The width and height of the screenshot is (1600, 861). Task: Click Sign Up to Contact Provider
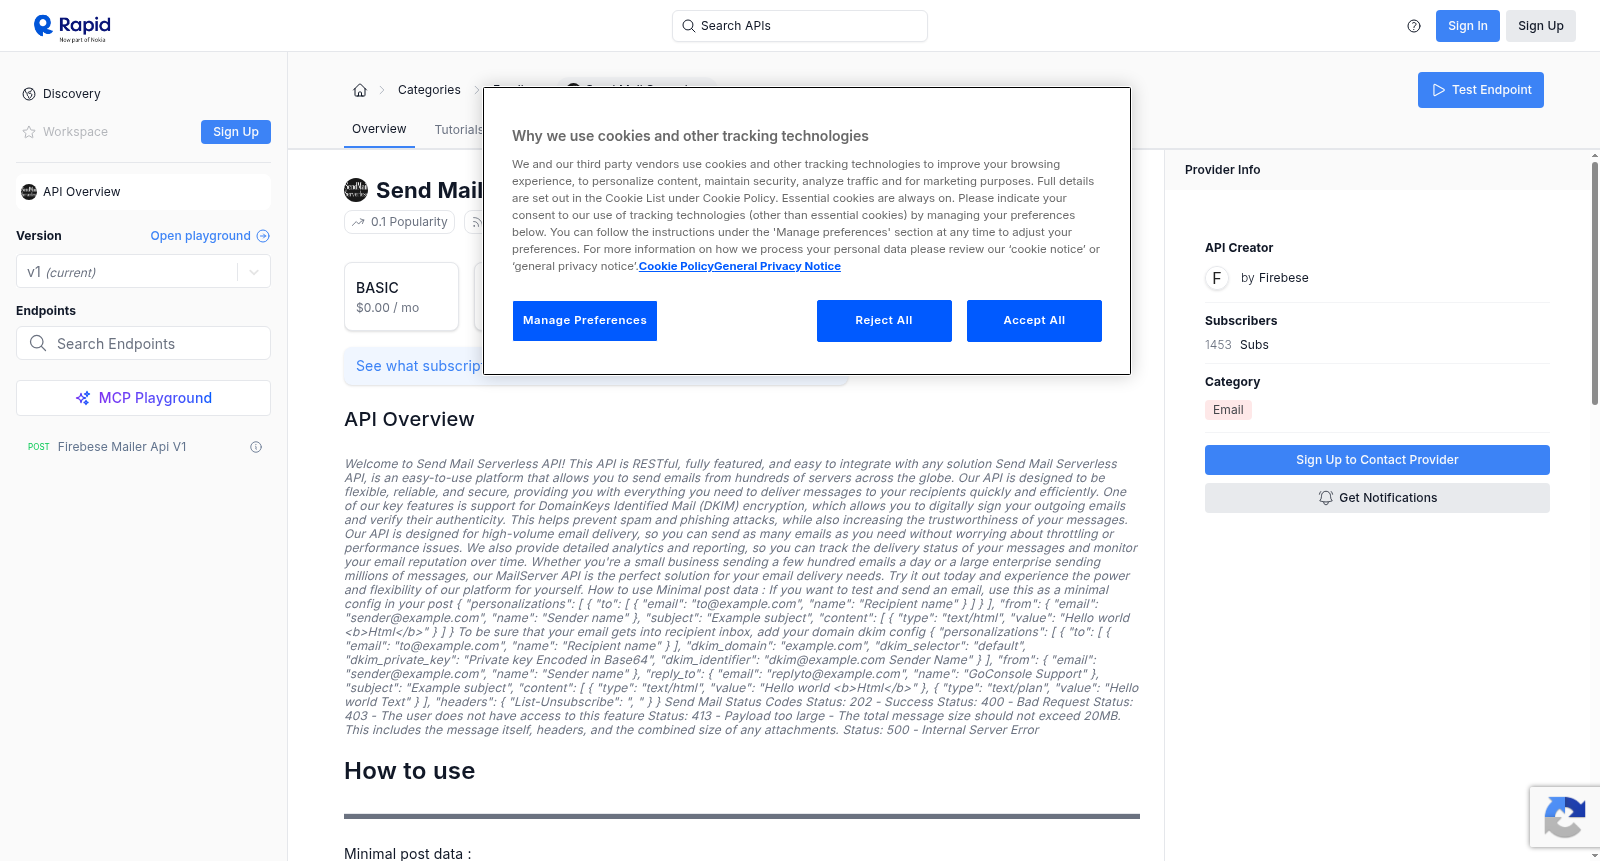pyautogui.click(x=1377, y=460)
